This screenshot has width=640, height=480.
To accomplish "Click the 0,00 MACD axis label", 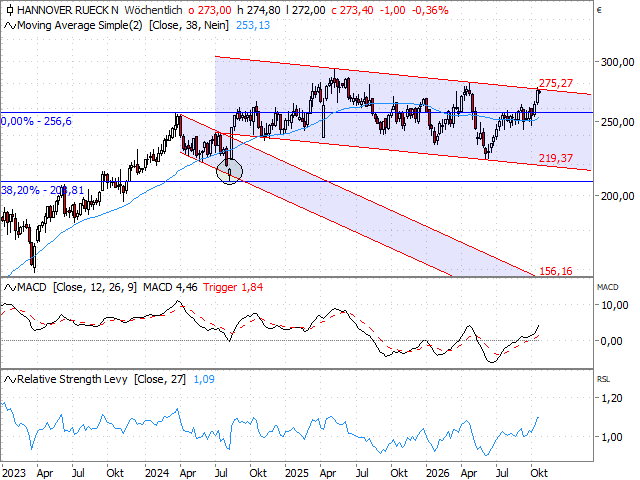I will coord(611,341).
